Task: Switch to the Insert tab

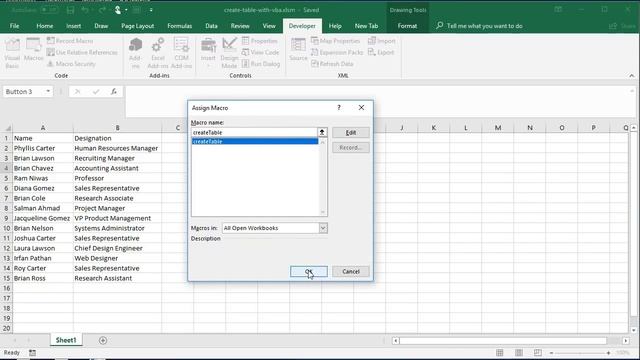Action: point(73,26)
